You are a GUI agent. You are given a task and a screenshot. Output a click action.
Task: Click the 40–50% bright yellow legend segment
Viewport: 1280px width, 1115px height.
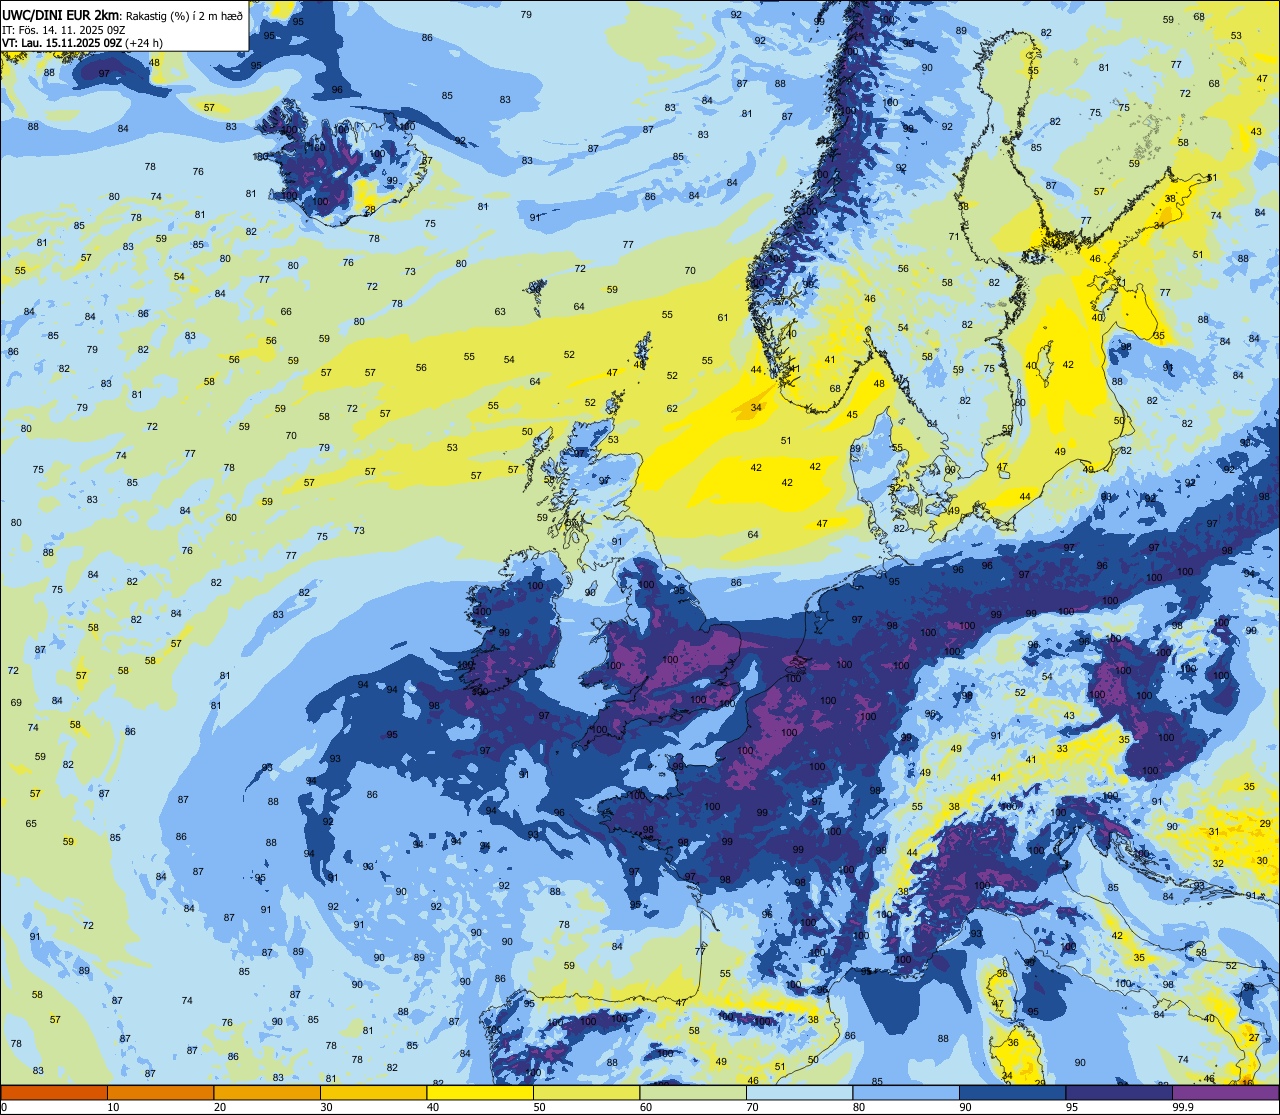480,1092
